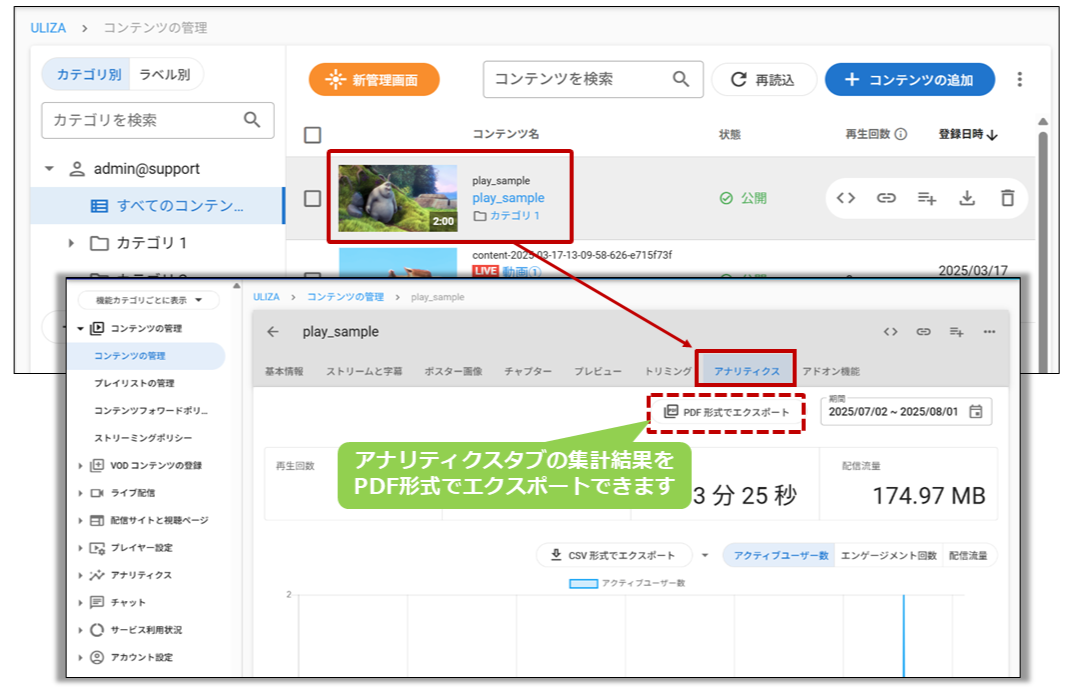Click the admin@support user icon
Screen dimensions: 1068x691
(x=77, y=169)
